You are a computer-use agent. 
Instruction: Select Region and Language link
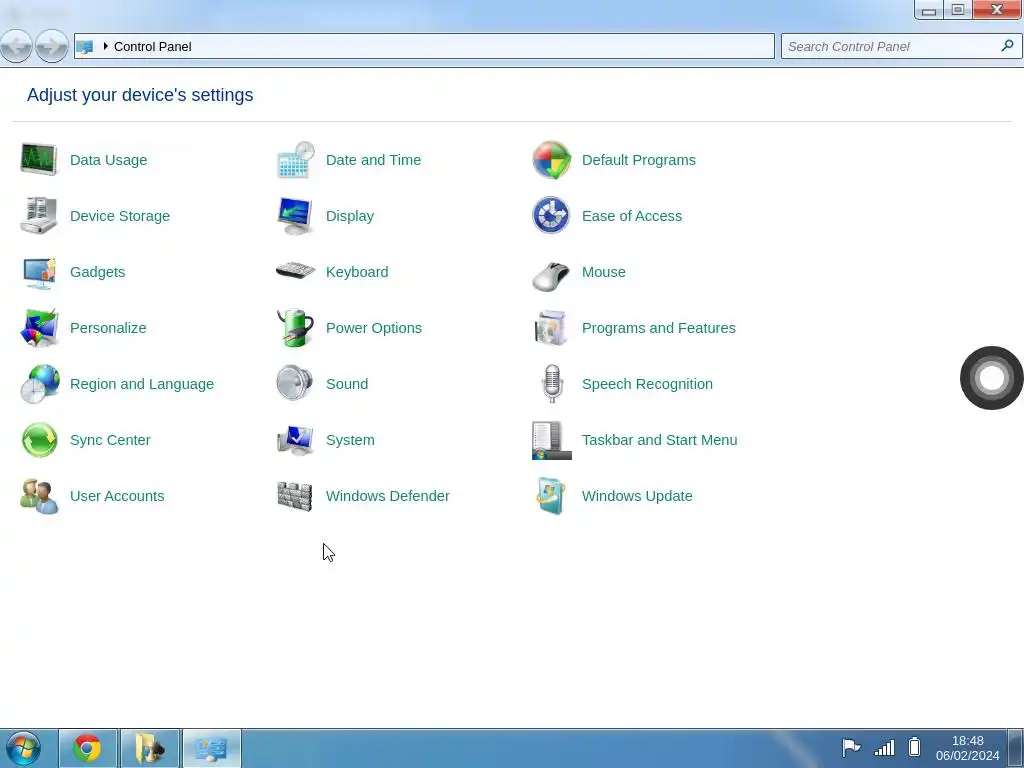[142, 385]
